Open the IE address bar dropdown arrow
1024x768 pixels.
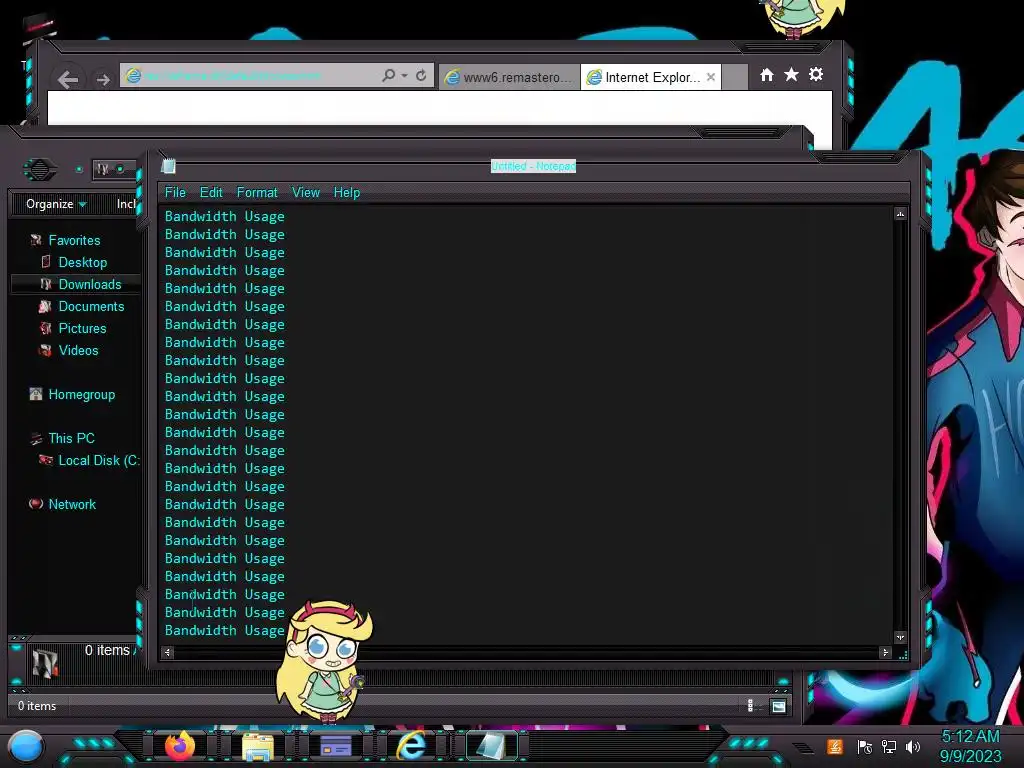pyautogui.click(x=405, y=76)
